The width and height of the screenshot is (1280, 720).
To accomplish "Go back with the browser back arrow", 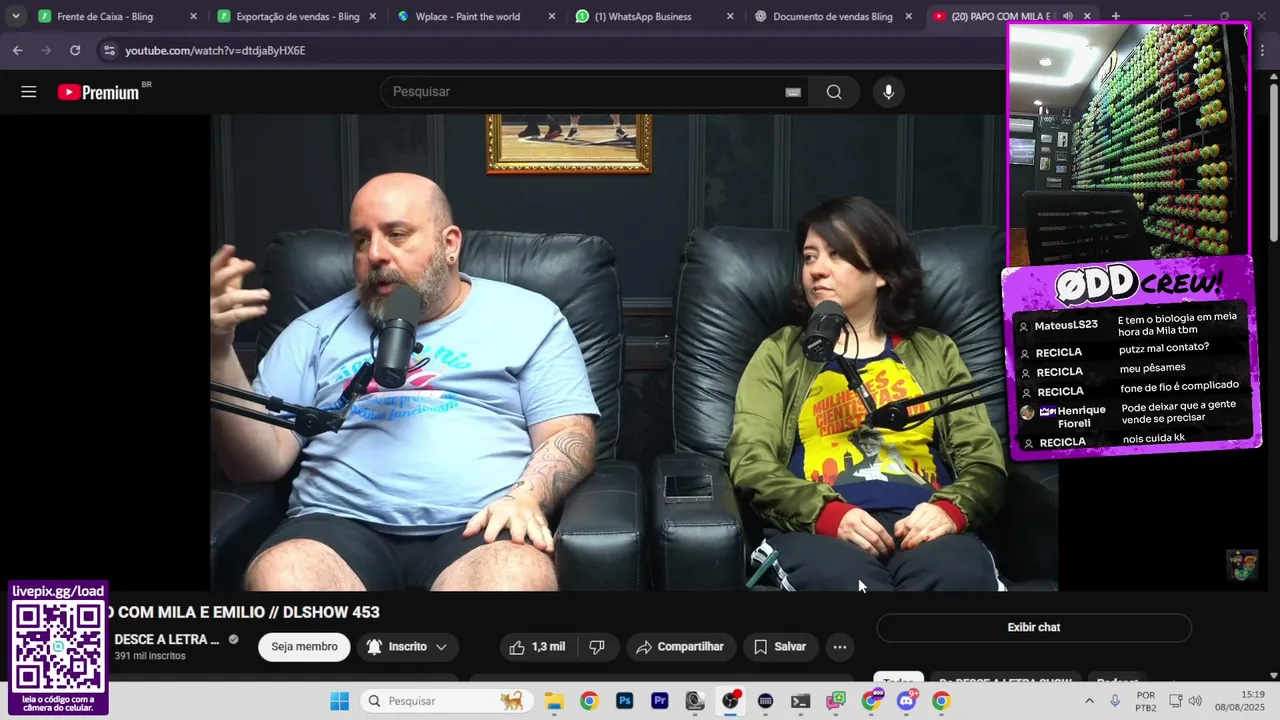I will click(17, 50).
